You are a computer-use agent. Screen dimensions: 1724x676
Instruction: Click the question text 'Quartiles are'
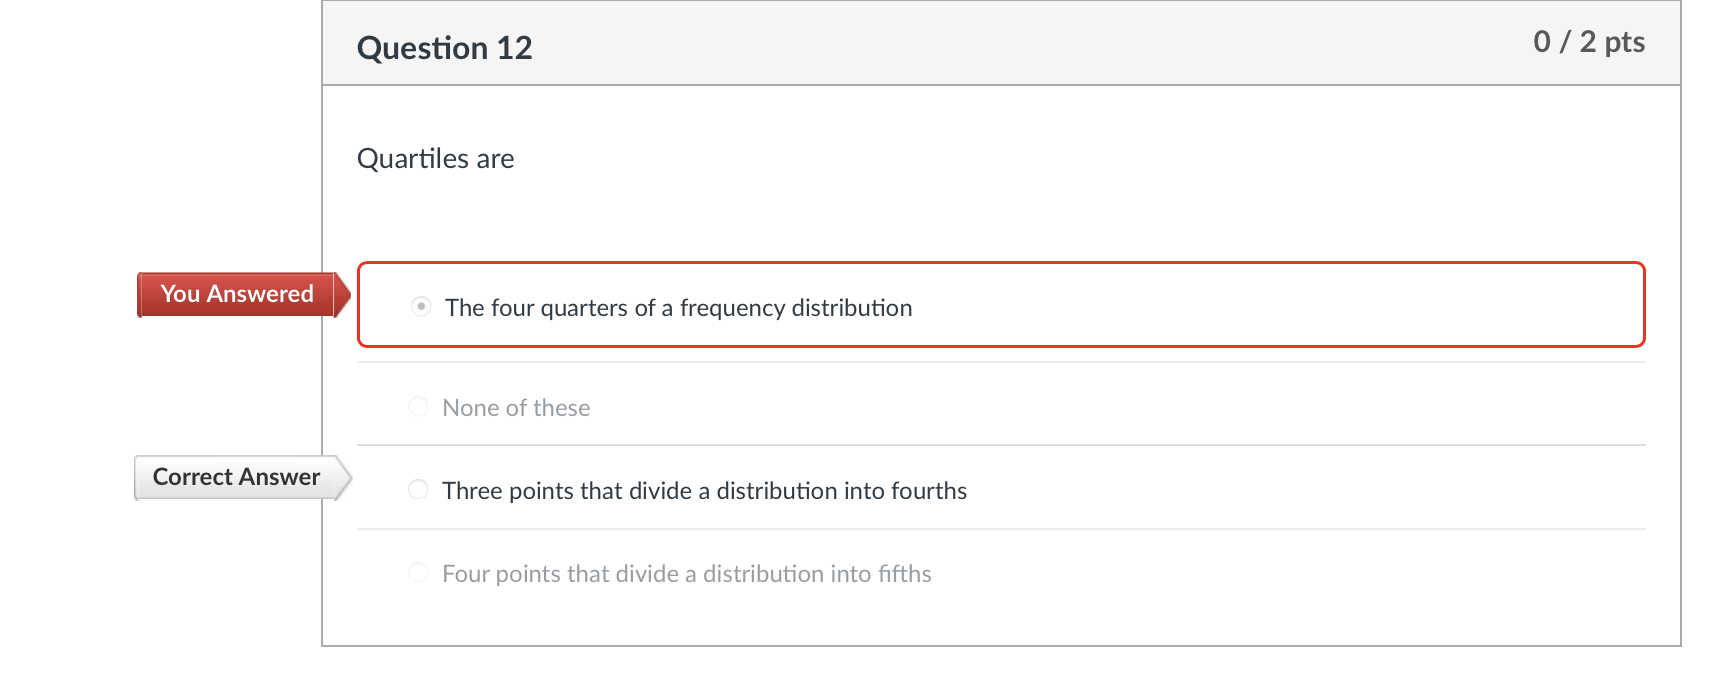point(435,158)
